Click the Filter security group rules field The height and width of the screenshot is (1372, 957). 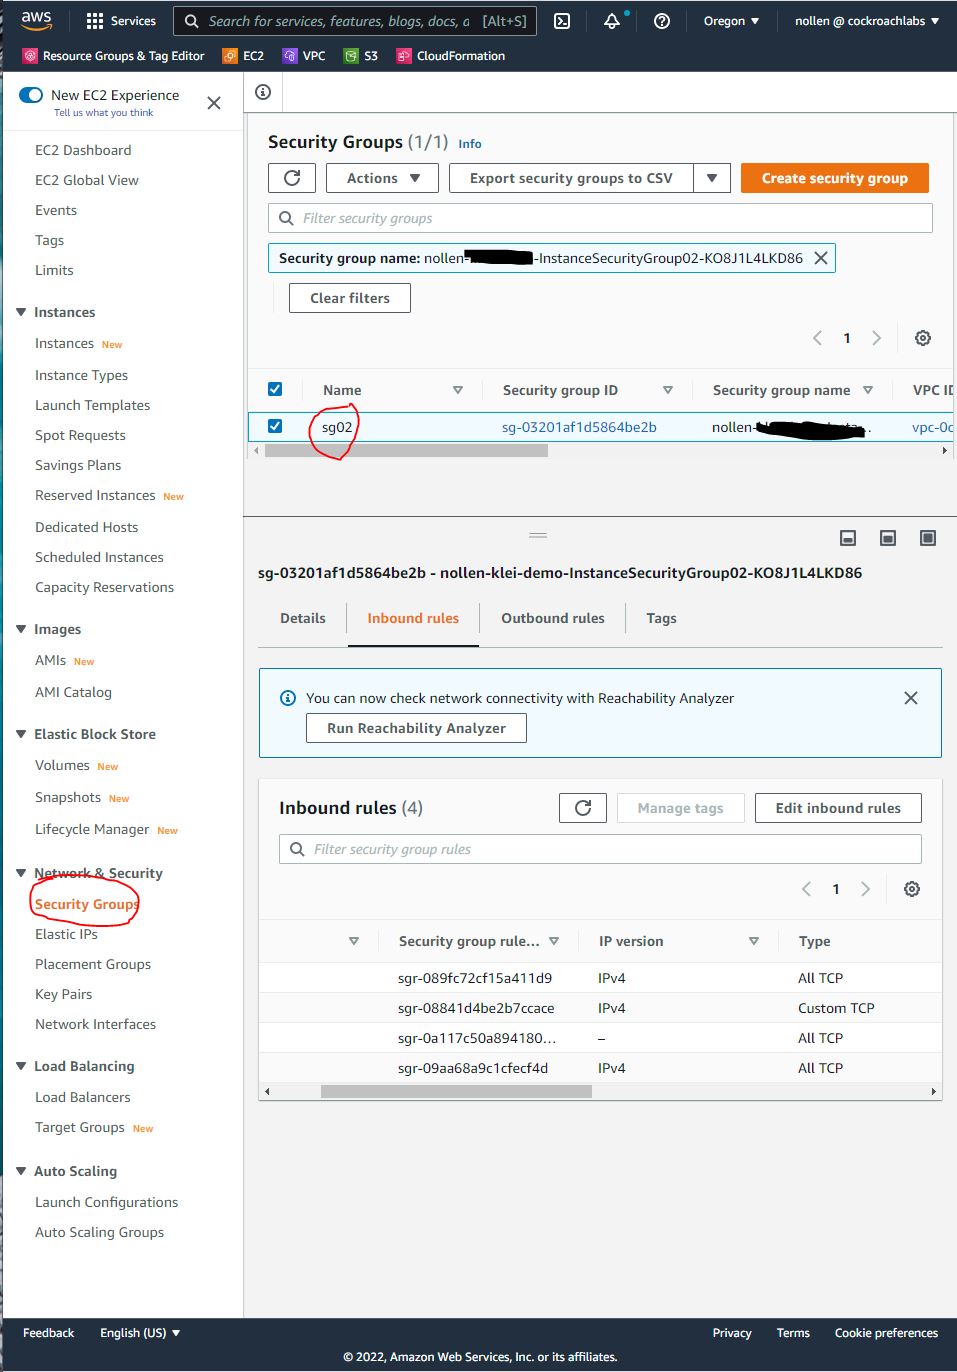point(600,849)
